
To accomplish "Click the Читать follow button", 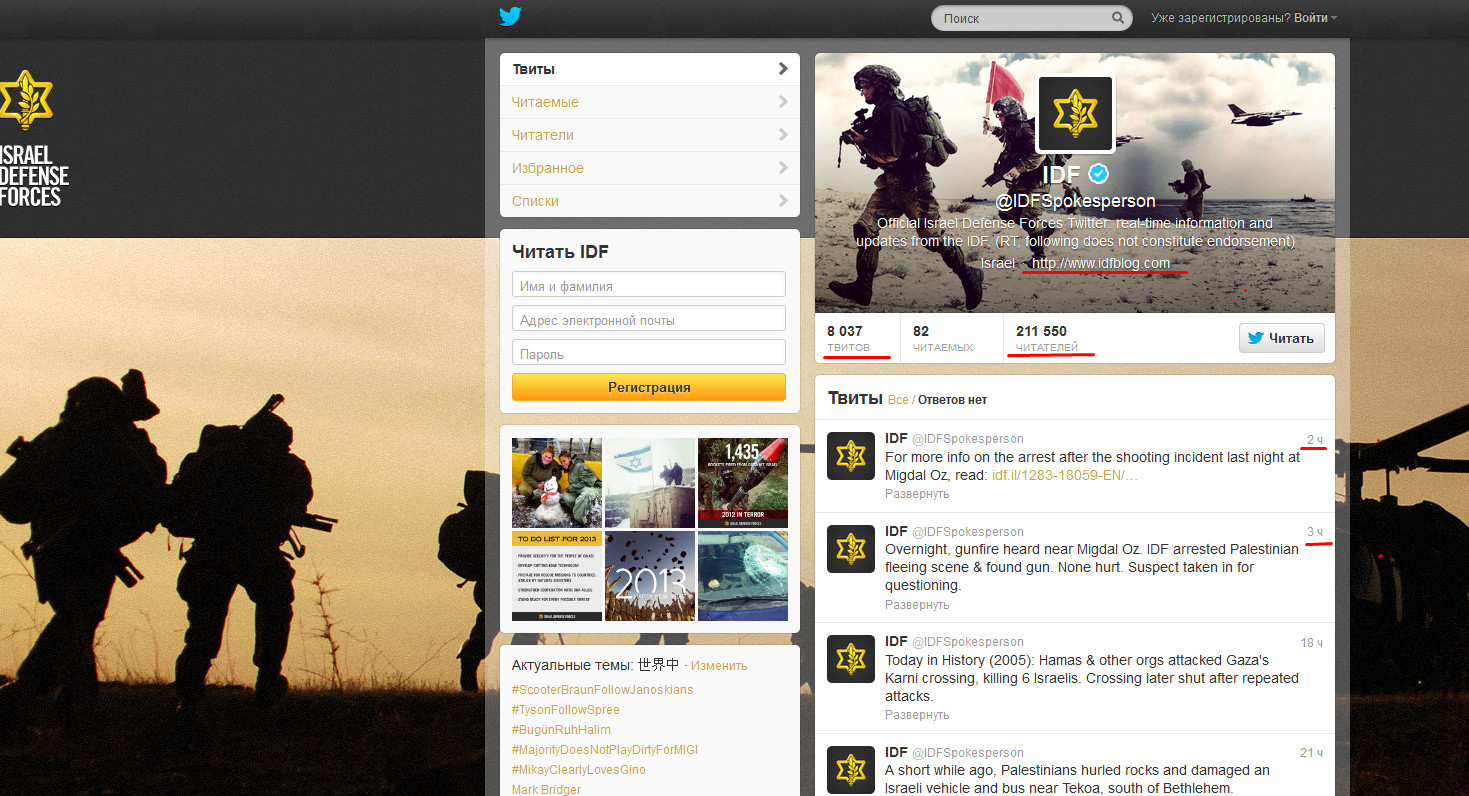I will click(x=1282, y=338).
